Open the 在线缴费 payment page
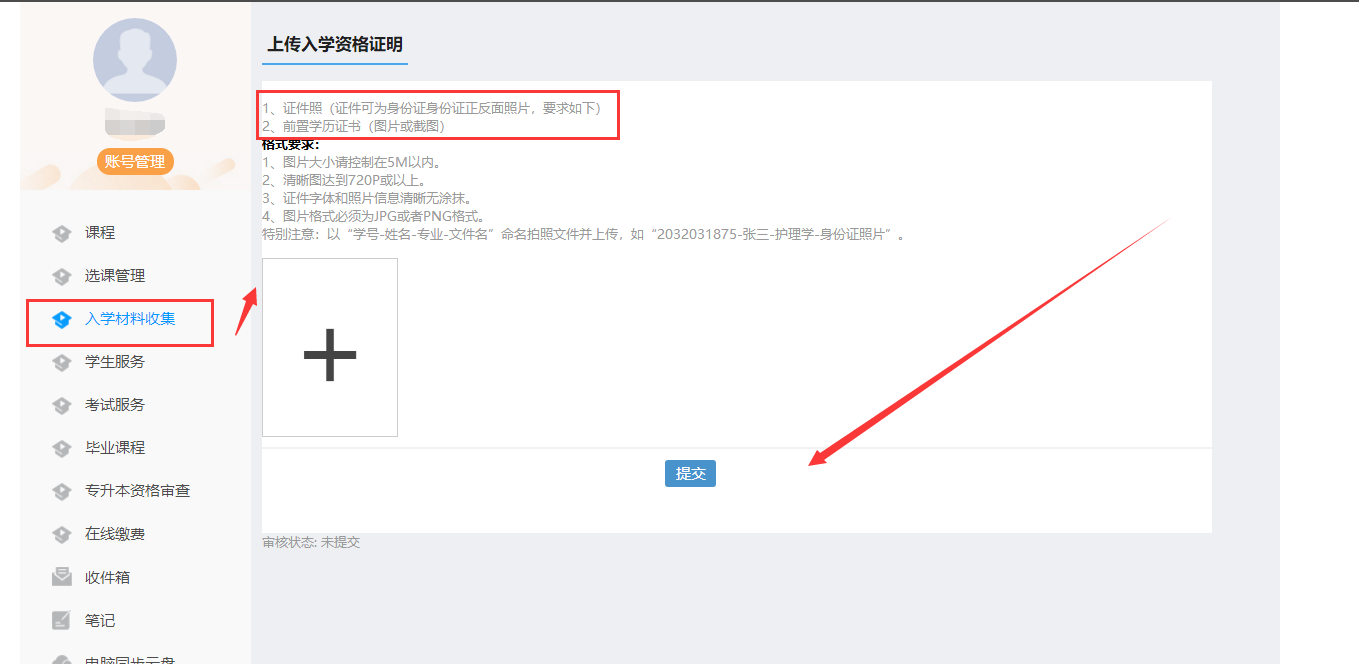Image resolution: width=1359 pixels, height=664 pixels. [114, 534]
